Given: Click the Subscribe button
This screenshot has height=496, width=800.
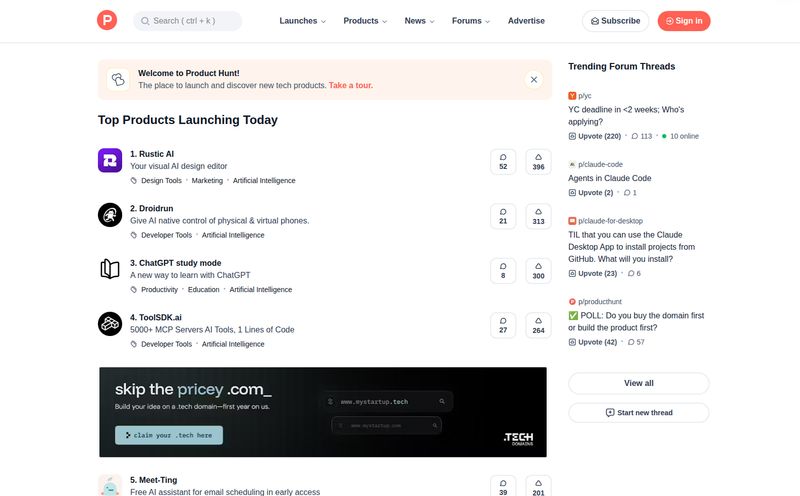Looking at the screenshot, I should click(615, 21).
